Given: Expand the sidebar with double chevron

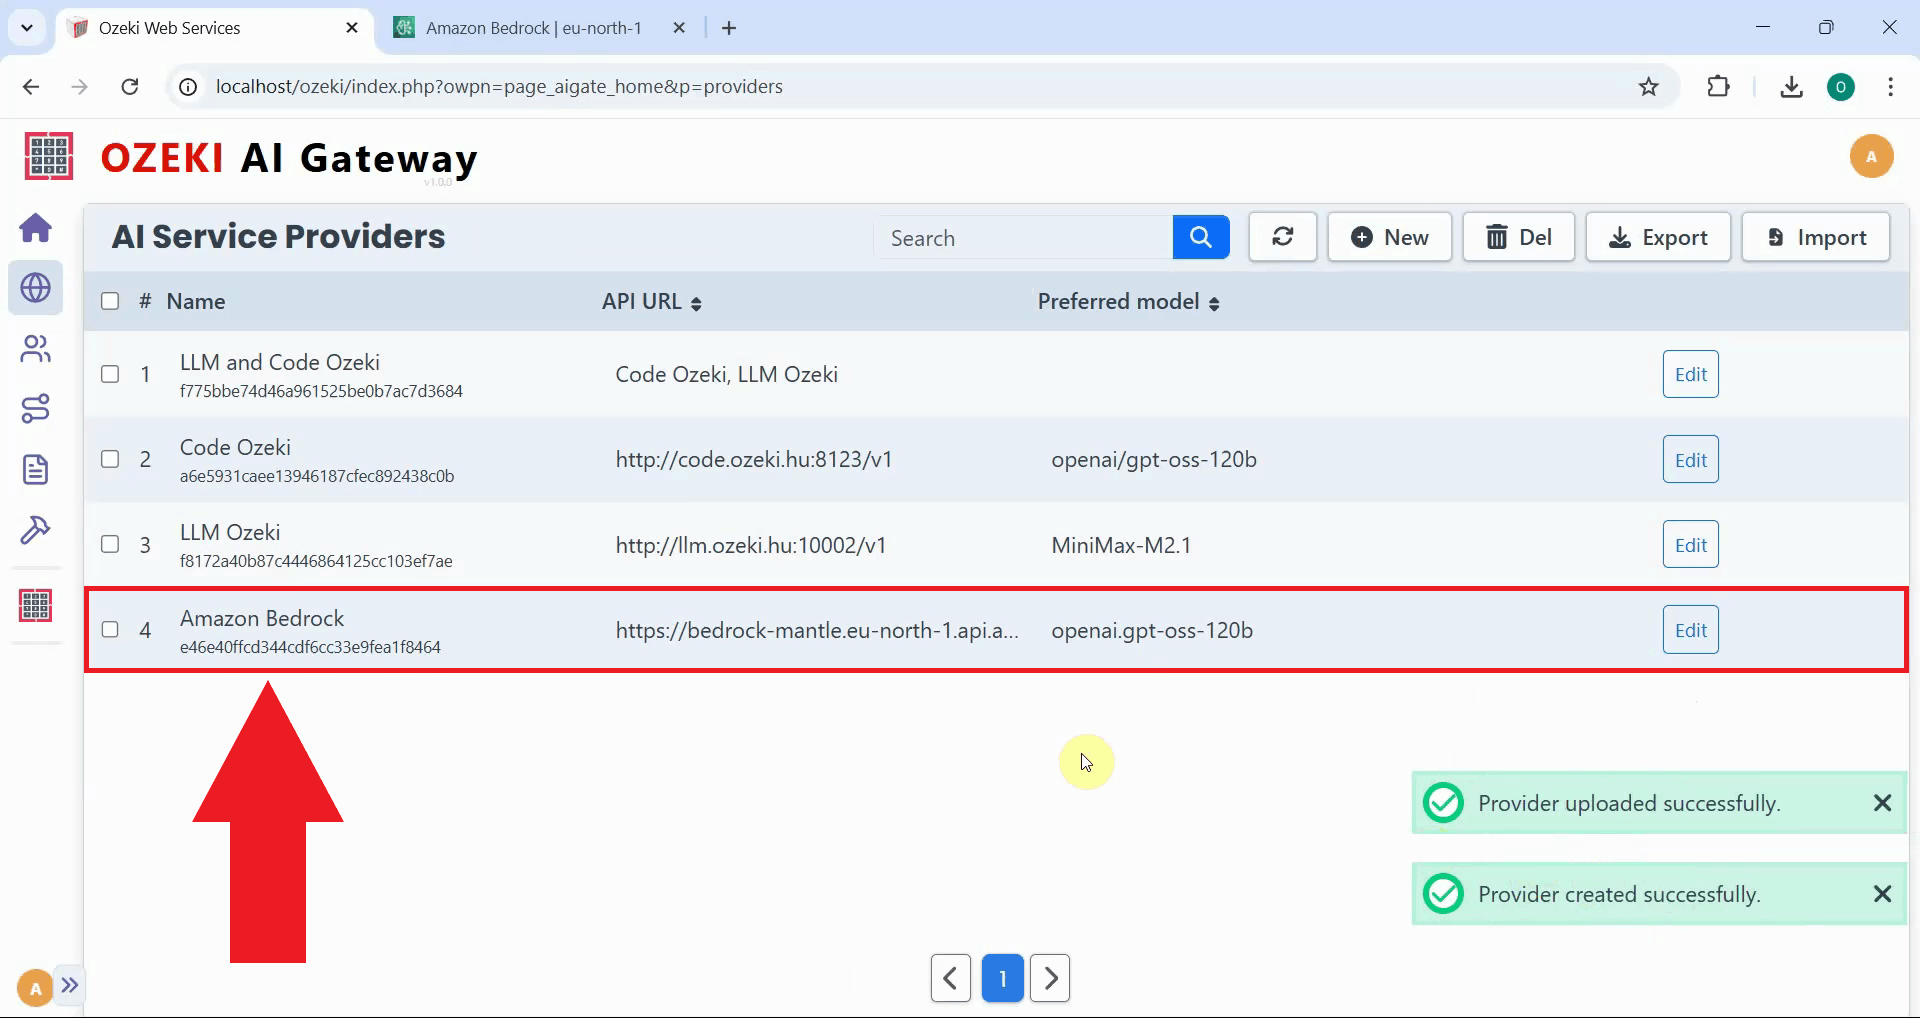Looking at the screenshot, I should 69,985.
